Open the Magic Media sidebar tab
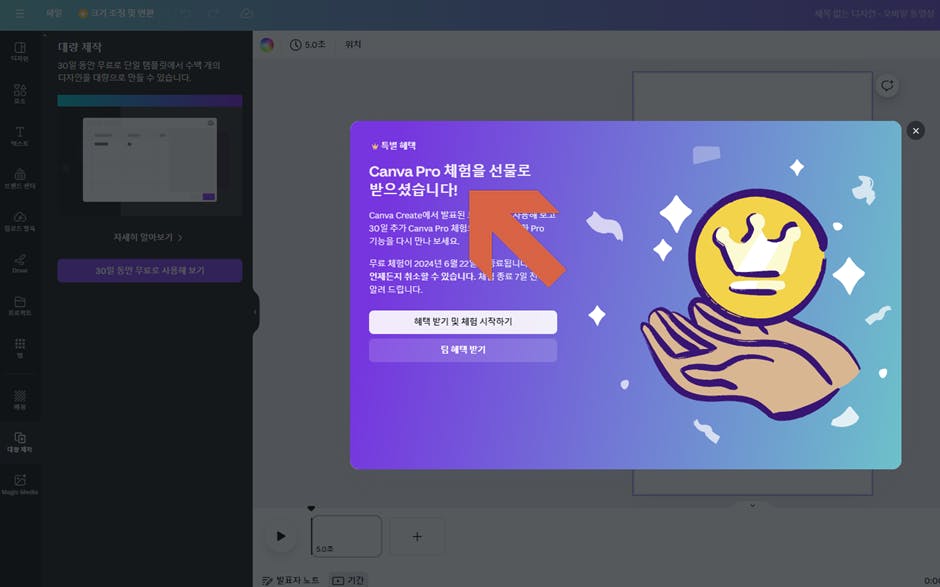Image resolution: width=940 pixels, height=587 pixels. [20, 484]
